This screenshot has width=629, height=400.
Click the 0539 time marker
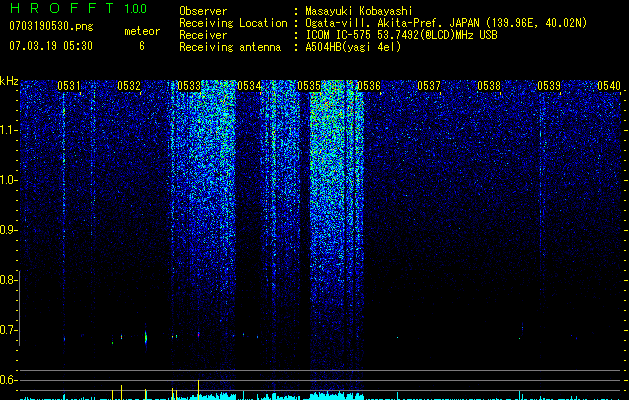[549, 86]
